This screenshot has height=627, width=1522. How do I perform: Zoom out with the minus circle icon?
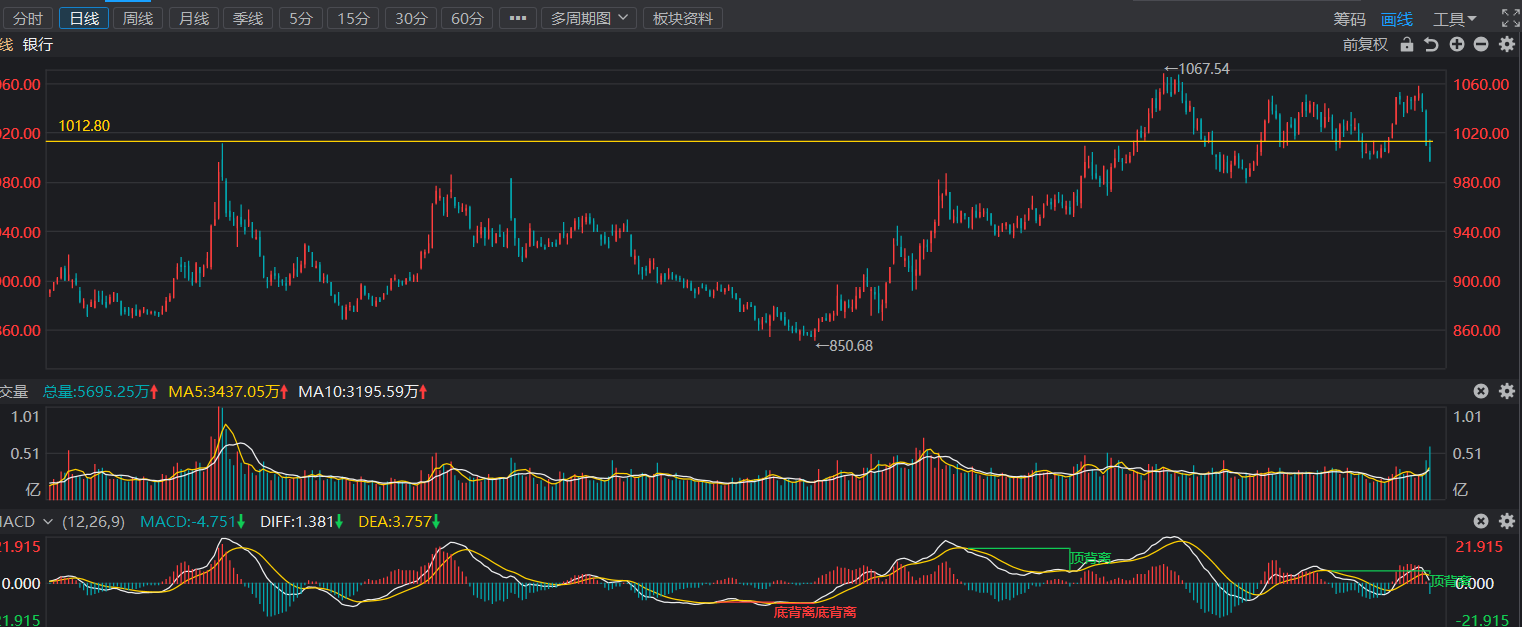click(x=1481, y=44)
